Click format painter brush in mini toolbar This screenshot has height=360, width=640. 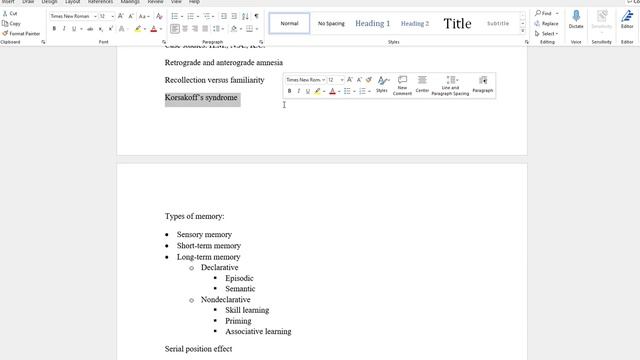369,80
